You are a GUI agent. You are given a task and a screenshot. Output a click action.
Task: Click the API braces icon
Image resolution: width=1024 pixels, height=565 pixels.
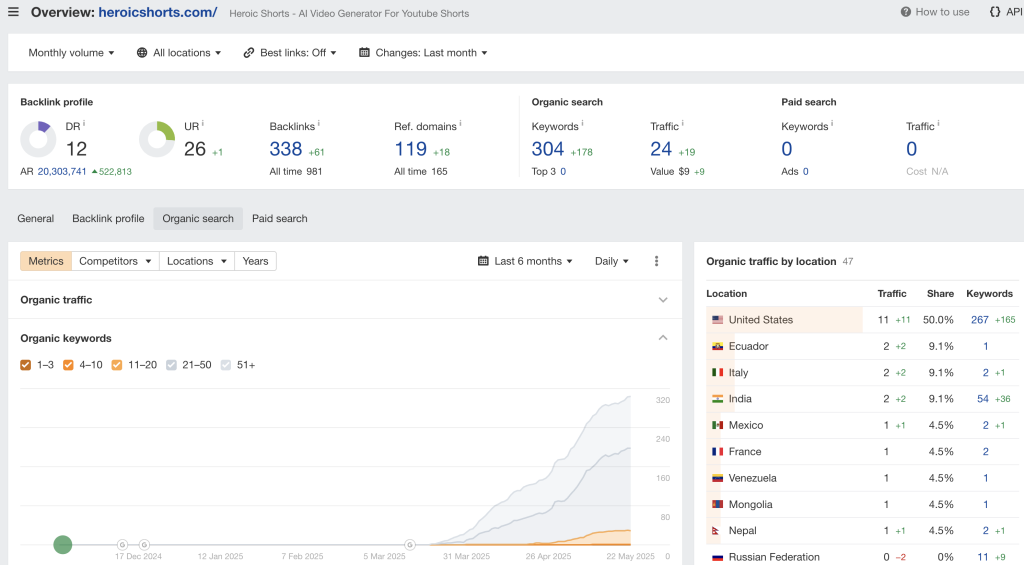tap(994, 12)
